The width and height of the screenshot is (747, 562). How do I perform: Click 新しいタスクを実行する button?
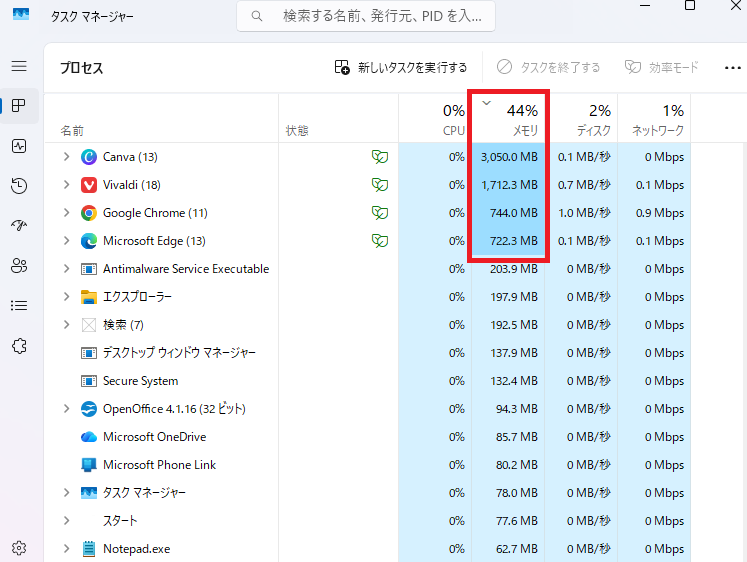coord(400,67)
